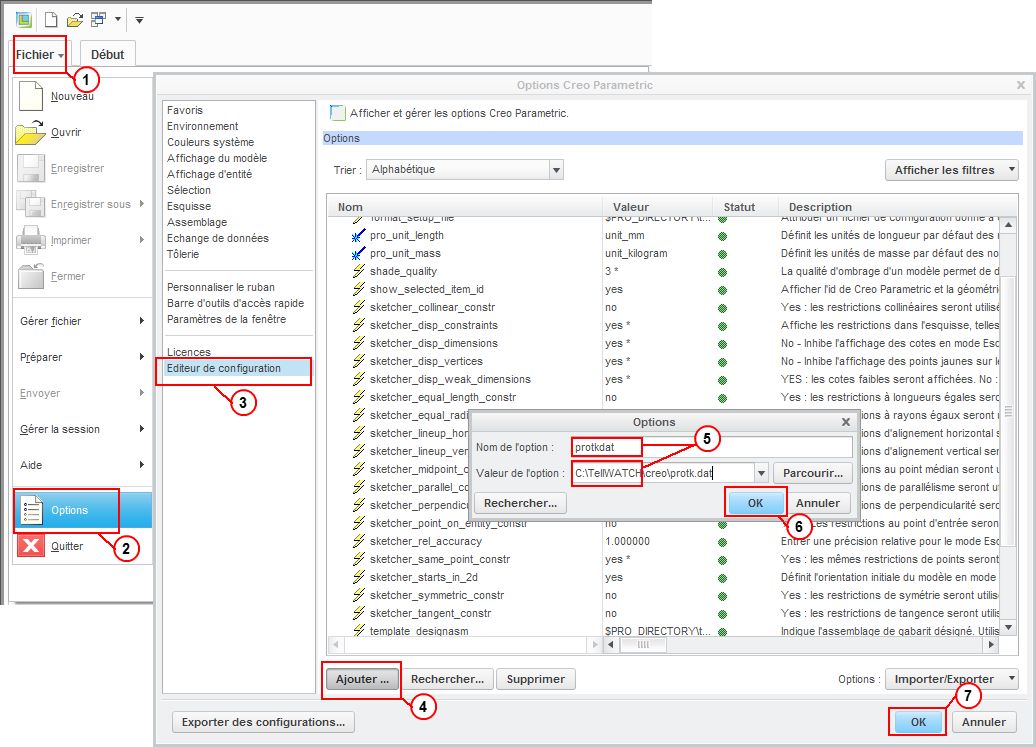
Task: Click the lightning icon beside sketcher_rel_accuracy
Action: coord(358,541)
